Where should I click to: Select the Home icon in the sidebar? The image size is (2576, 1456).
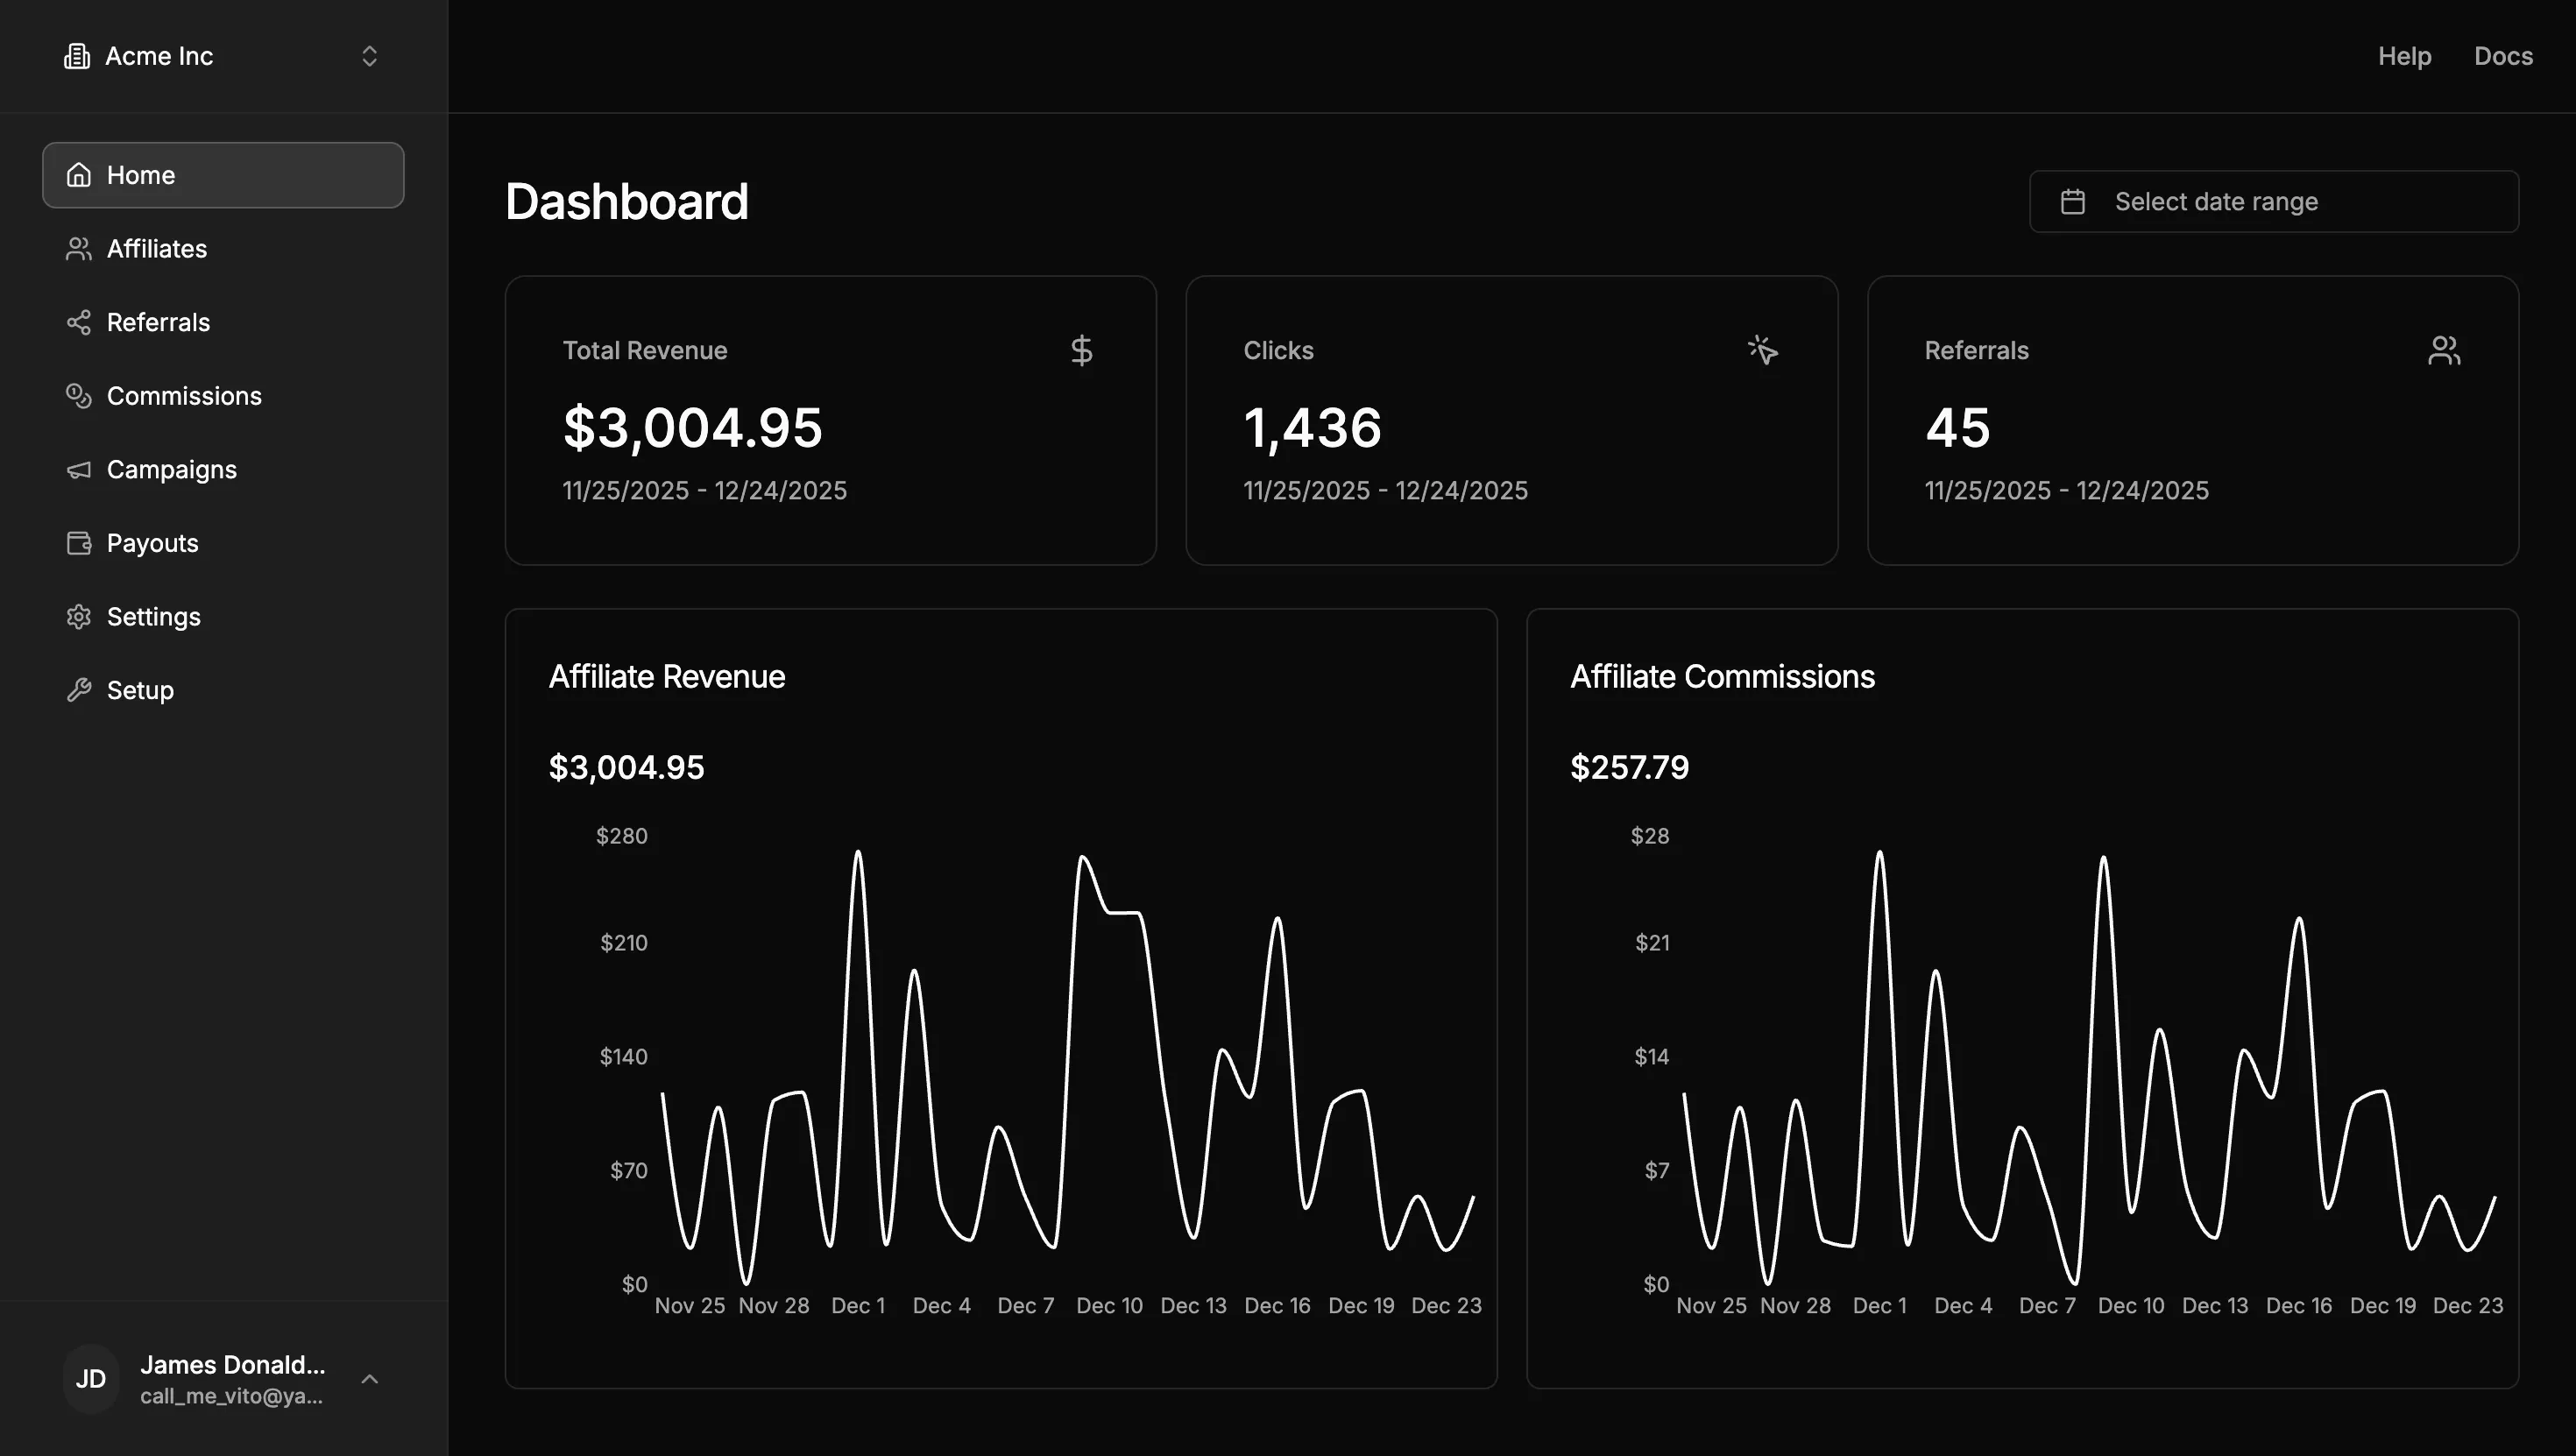[79, 175]
